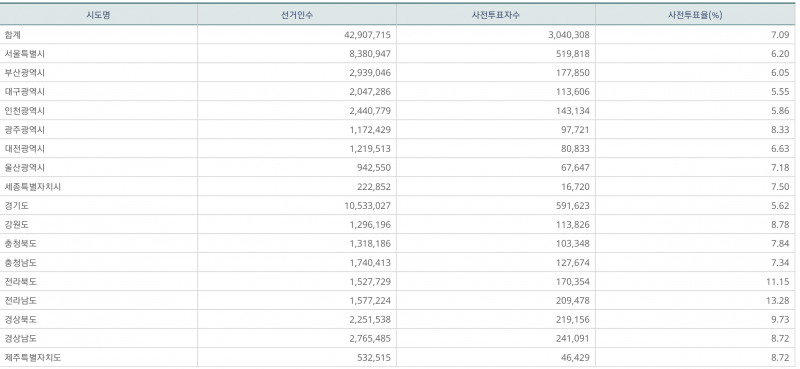Viewport: 800px width, 369px height.
Task: Click Gyeongnam early voters 241,091
Action: (573, 338)
